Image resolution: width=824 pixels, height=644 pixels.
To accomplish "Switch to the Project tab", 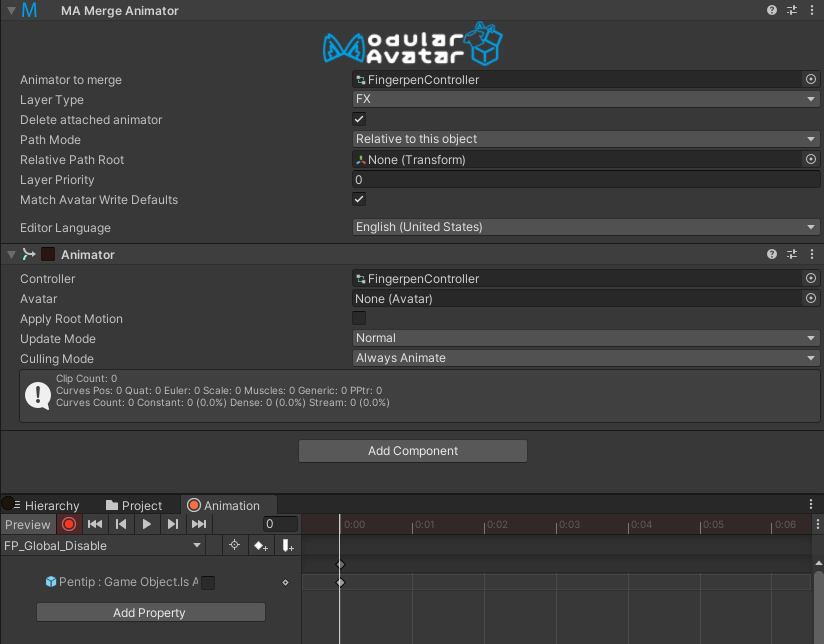I will pos(134,505).
